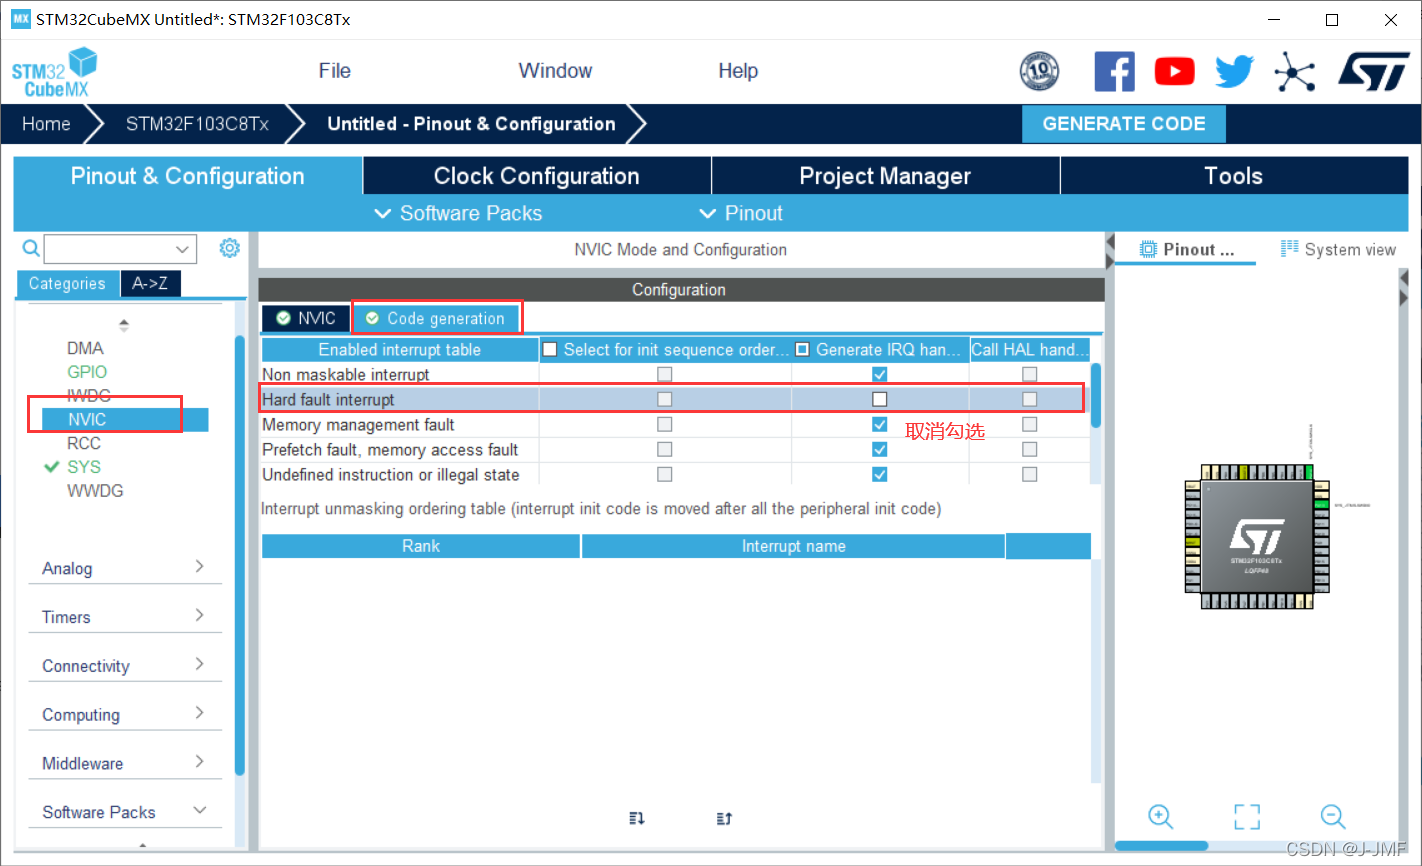Expand the Software Packs dropdown in toolbar
Screen dimensions: 1422x866
[458, 213]
